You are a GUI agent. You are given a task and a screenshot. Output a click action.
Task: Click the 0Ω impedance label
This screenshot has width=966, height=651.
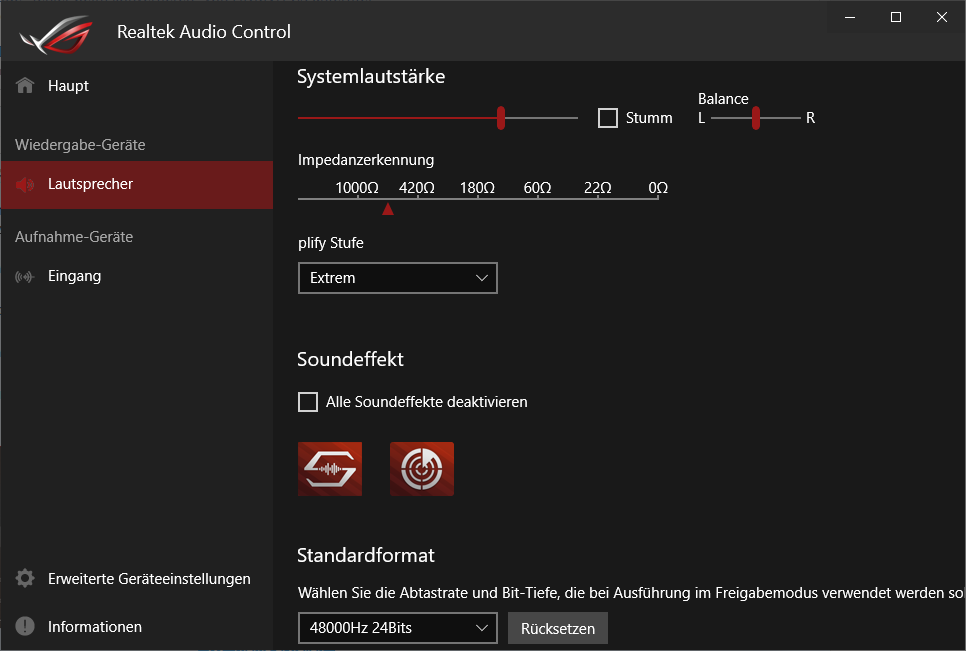tap(658, 188)
